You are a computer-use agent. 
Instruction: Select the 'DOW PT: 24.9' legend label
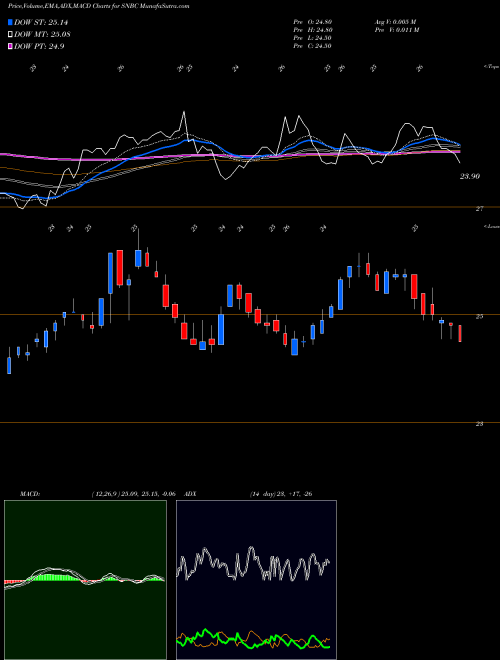(39, 46)
